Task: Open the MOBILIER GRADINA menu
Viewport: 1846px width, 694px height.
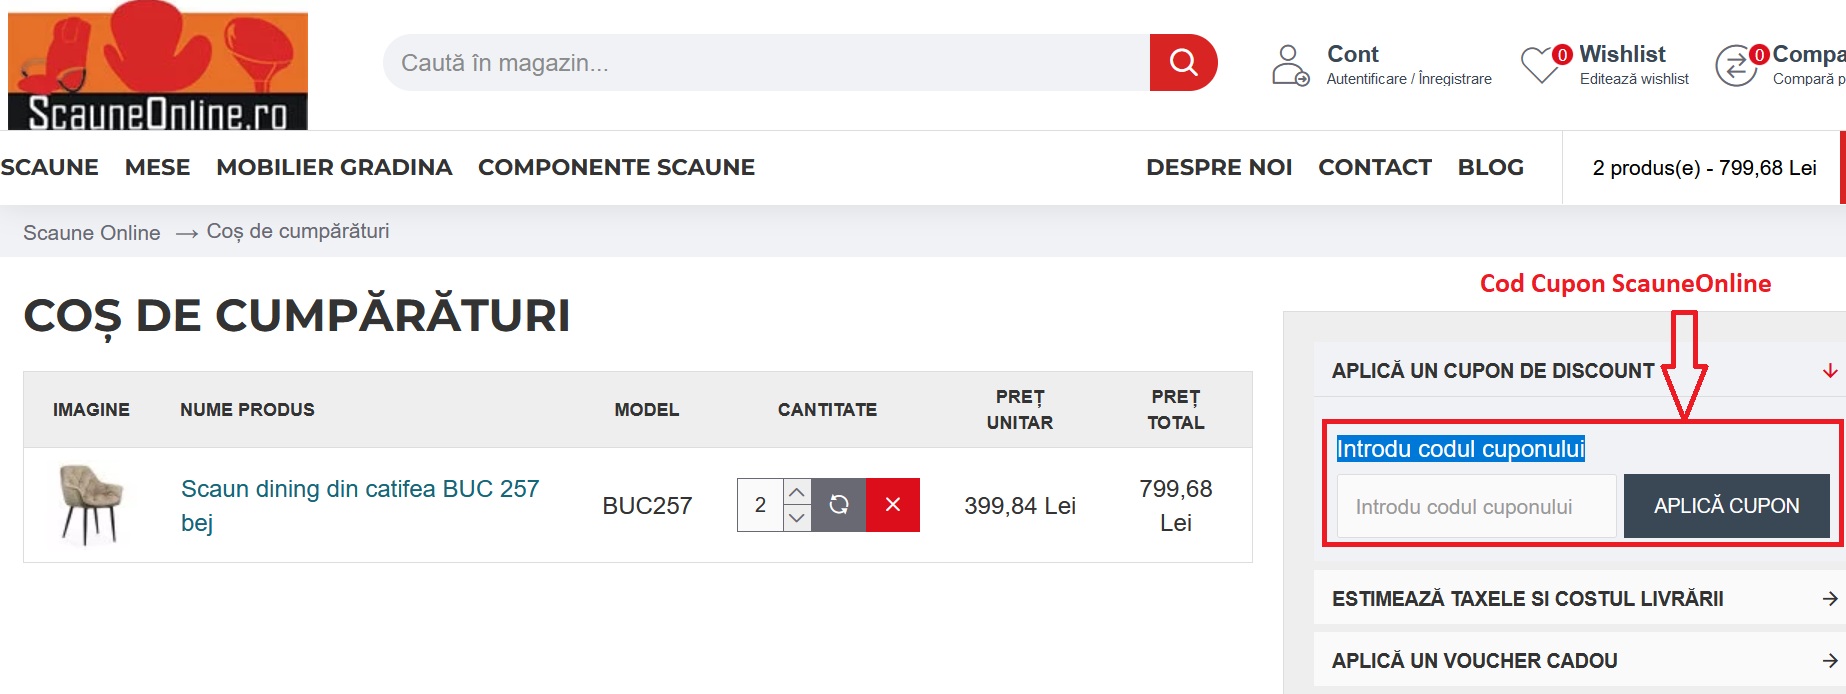Action: 334,167
